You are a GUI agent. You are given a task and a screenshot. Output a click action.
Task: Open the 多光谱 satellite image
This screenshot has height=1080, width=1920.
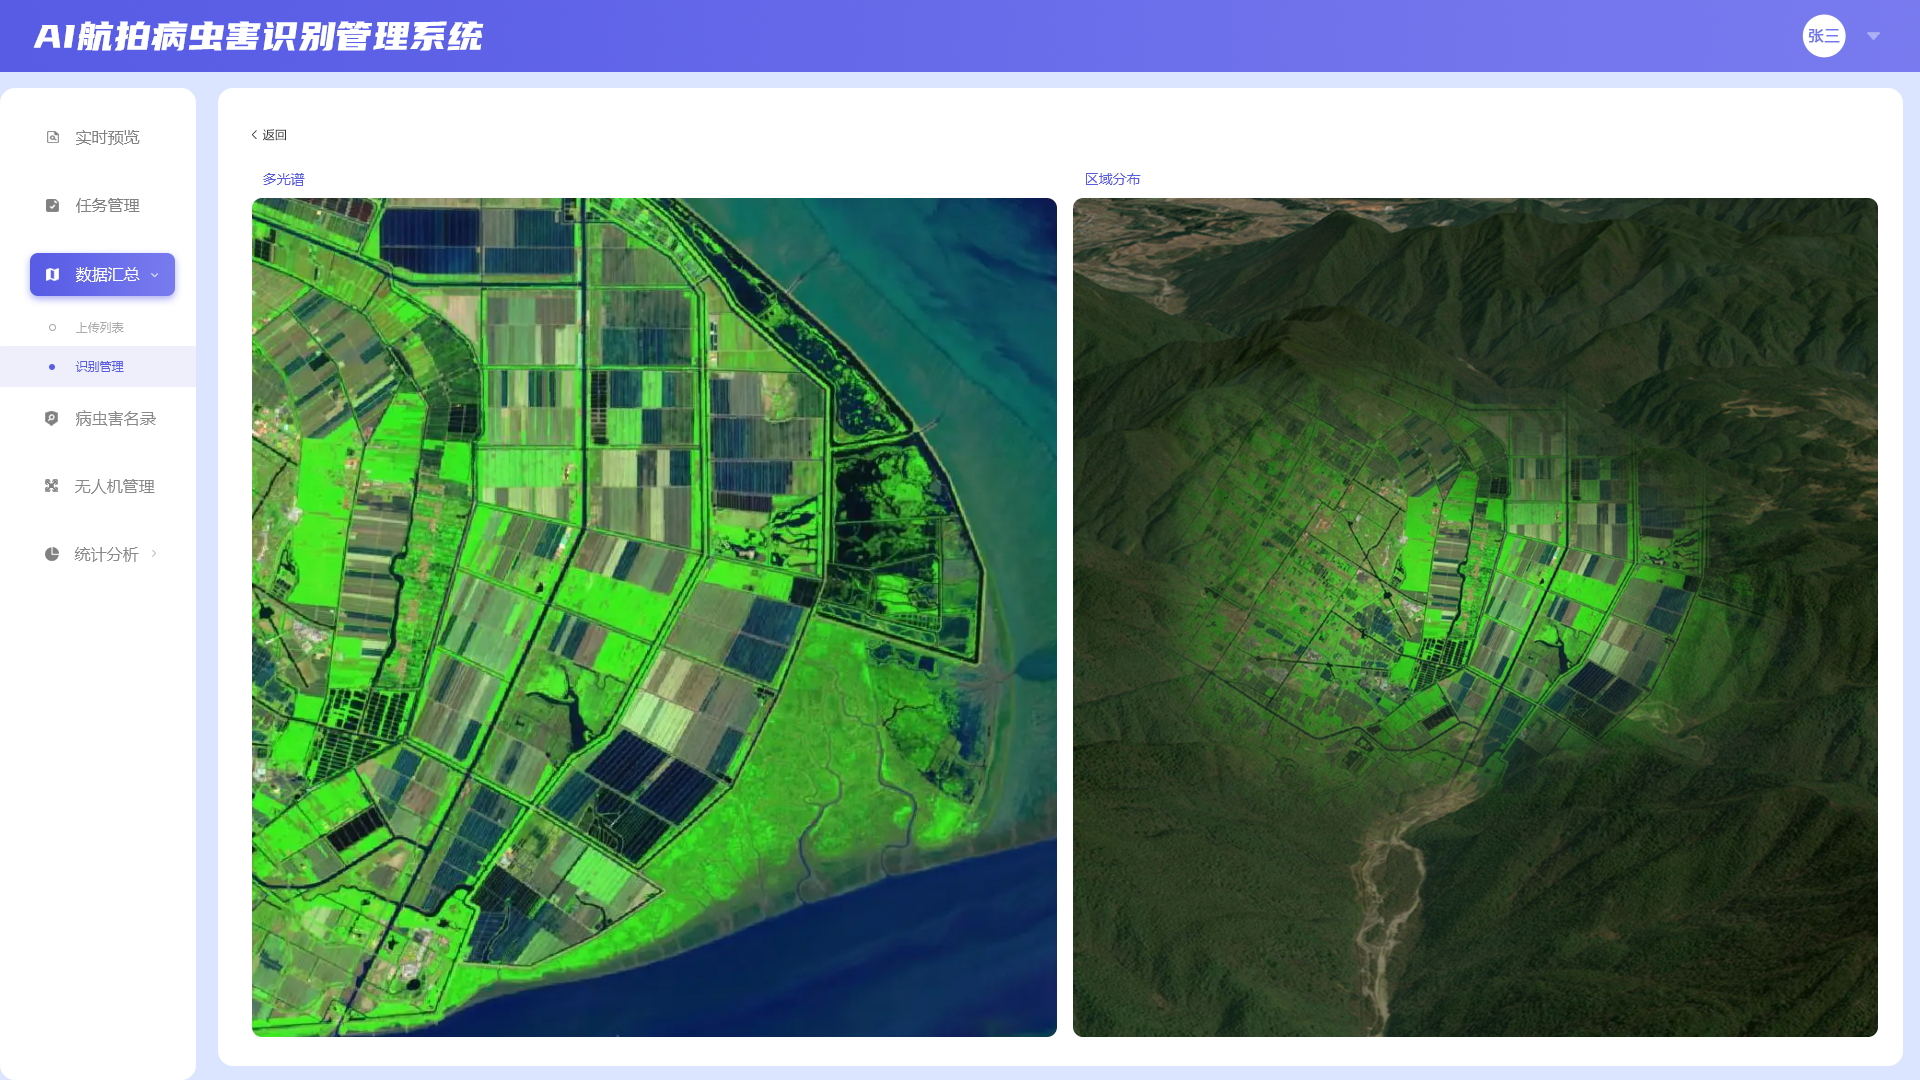(x=654, y=617)
